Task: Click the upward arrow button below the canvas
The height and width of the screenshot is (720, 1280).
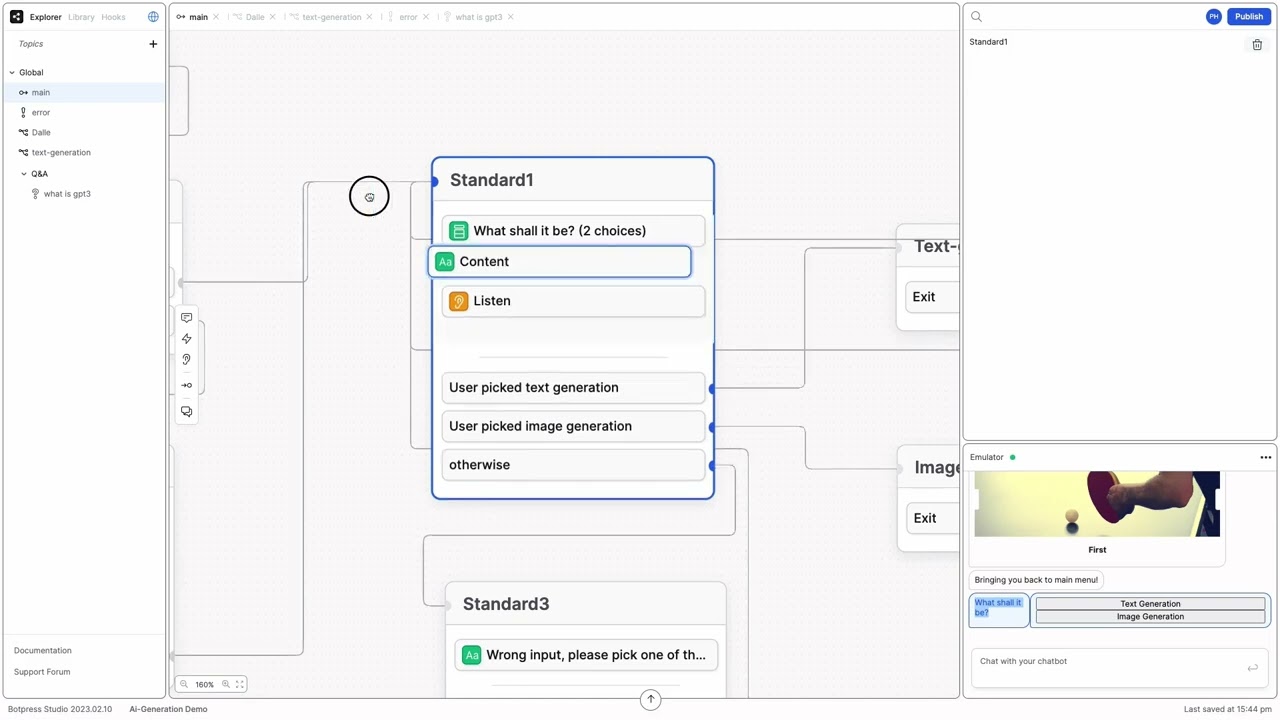Action: [650, 699]
